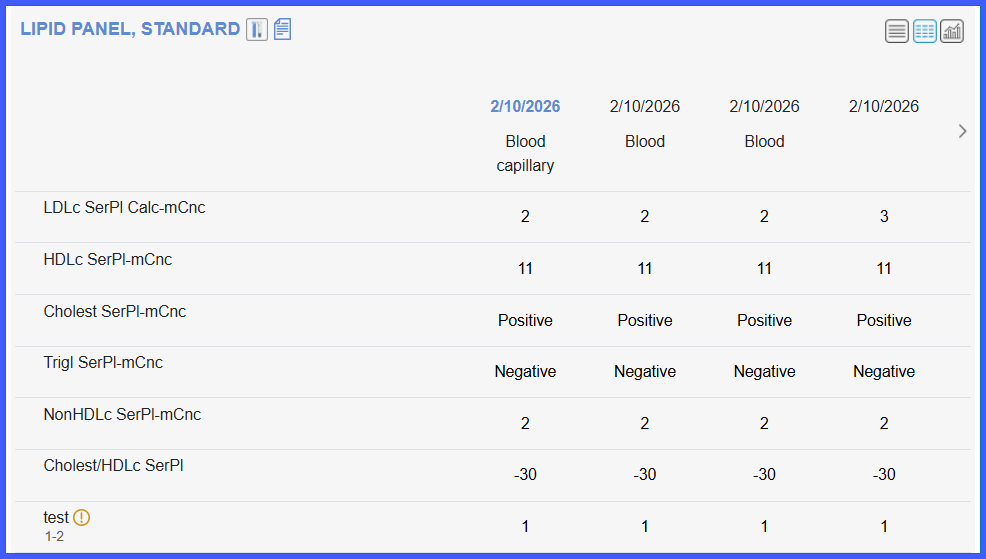Click the specimen tube icon beside panel title

257,30
